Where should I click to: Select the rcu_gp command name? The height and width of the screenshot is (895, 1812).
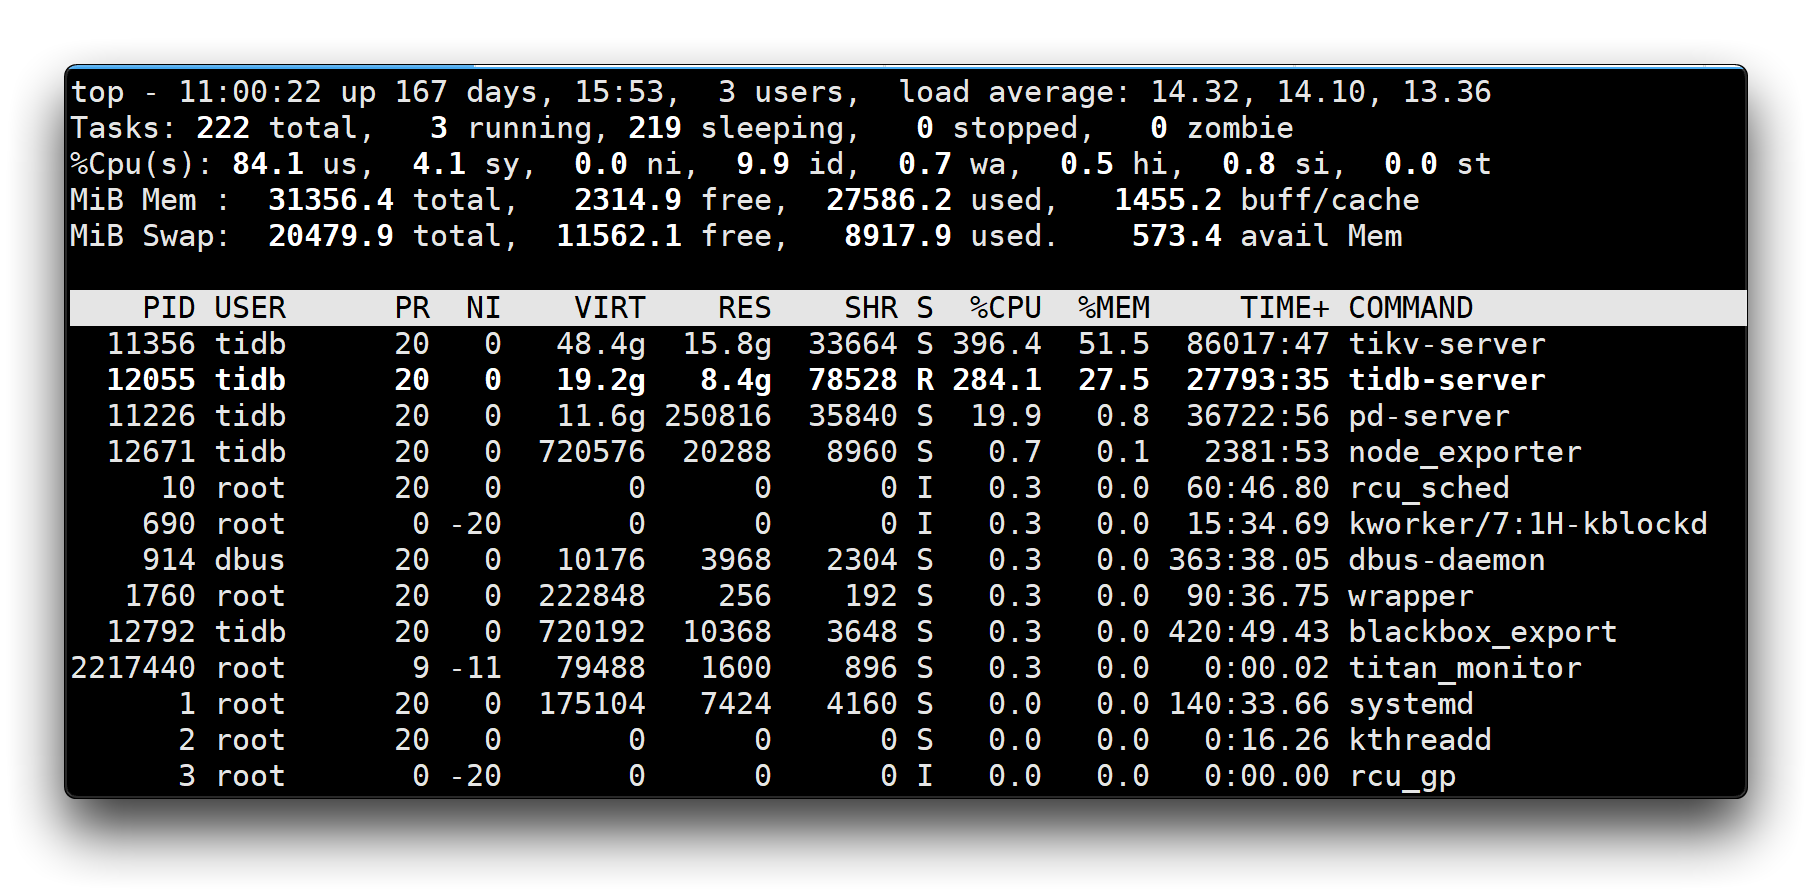(x=1402, y=776)
